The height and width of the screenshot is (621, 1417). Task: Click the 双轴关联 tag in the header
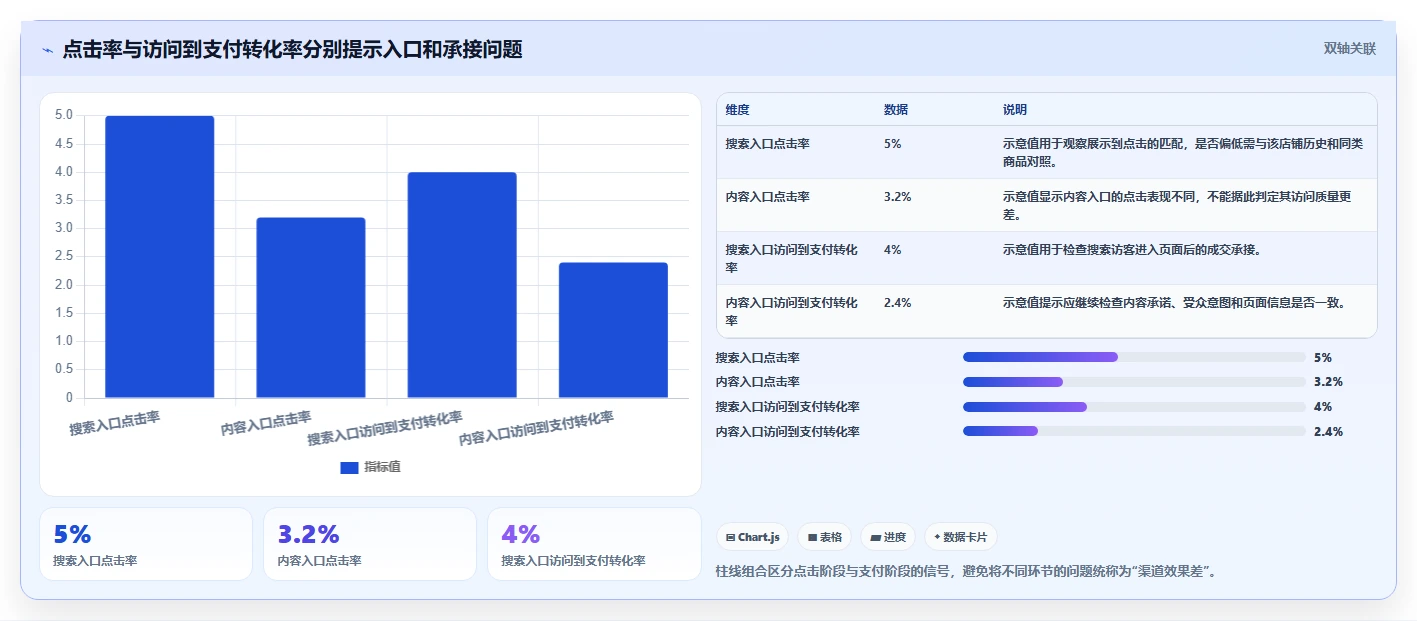click(1350, 48)
